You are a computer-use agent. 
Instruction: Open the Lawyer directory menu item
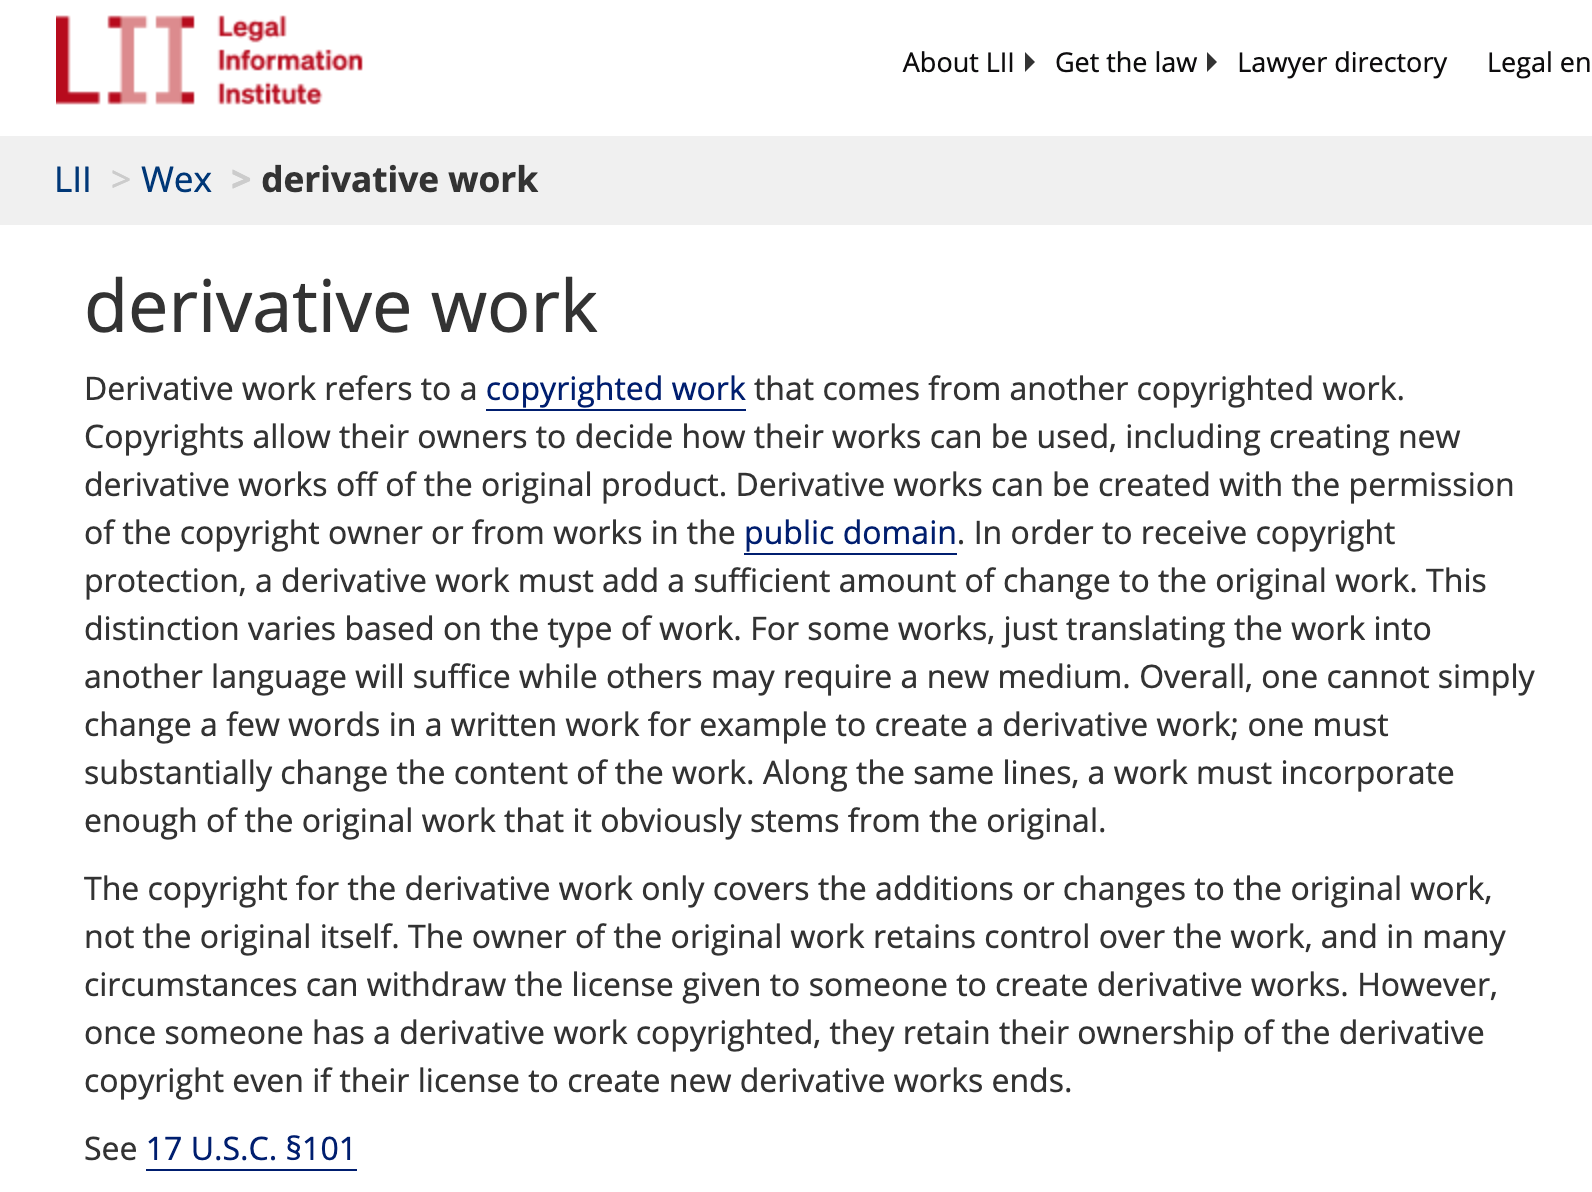click(x=1342, y=62)
